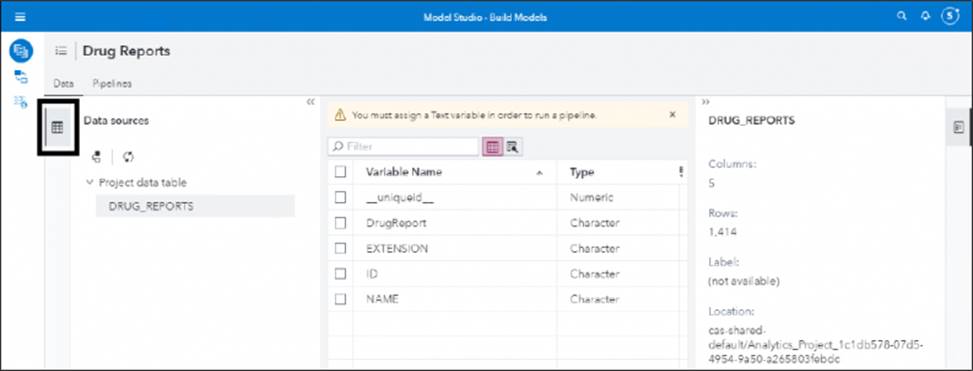973x371 pixels.
Task: Collapse the DRUG_REPORTS details panel
Action: point(706,102)
